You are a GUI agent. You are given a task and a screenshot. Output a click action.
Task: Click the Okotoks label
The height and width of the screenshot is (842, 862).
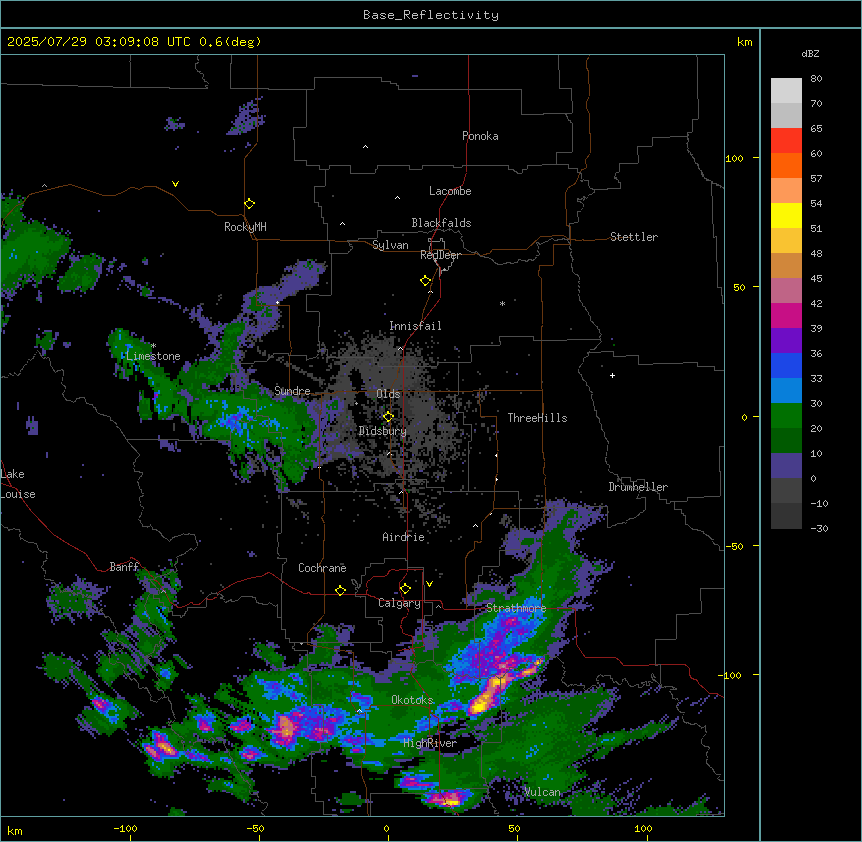pyautogui.click(x=412, y=700)
